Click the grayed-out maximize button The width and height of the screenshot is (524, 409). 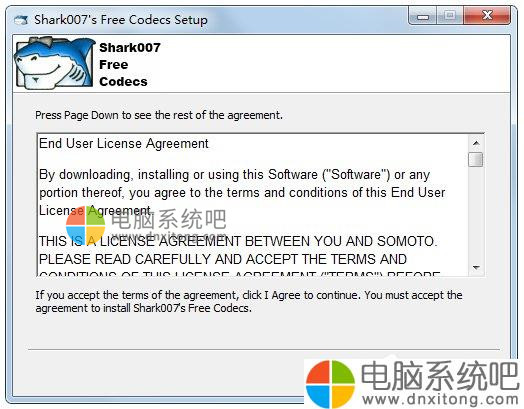[x=450, y=16]
